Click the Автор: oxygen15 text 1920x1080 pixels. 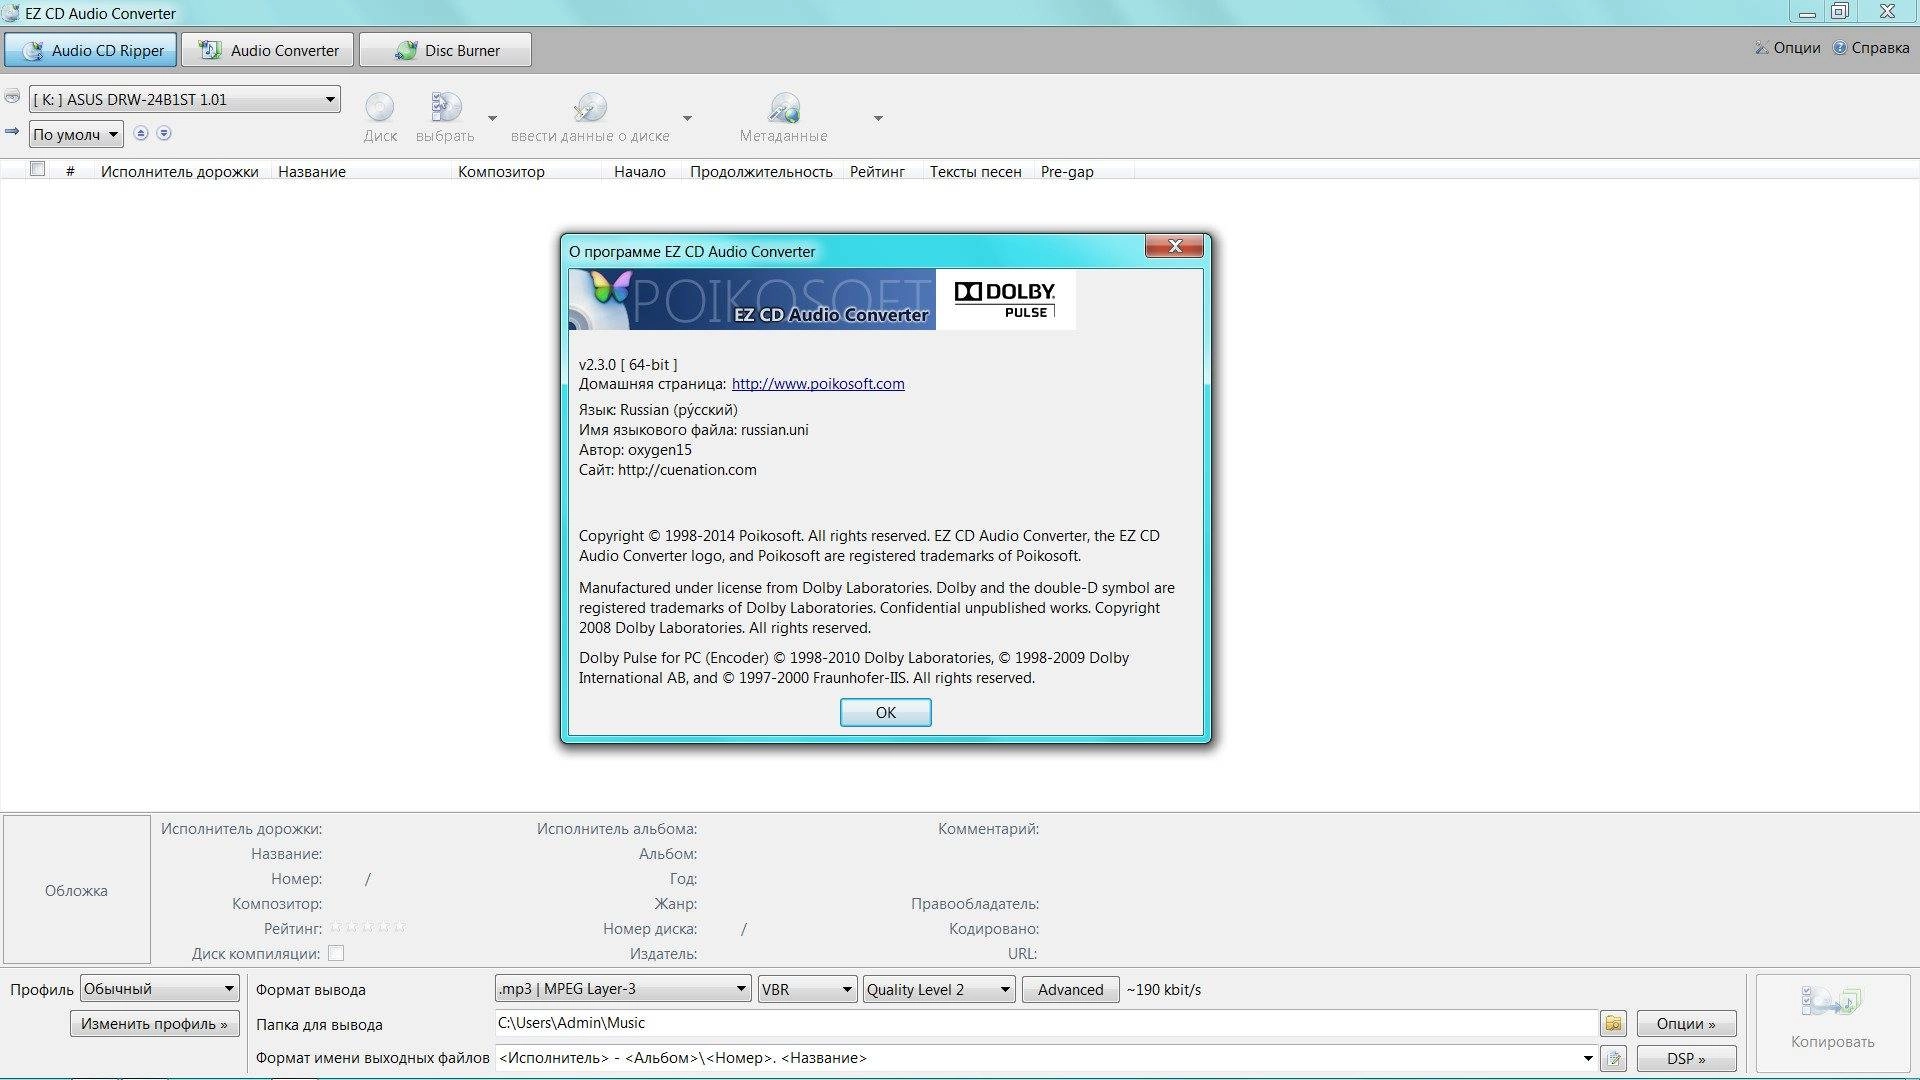pos(635,450)
